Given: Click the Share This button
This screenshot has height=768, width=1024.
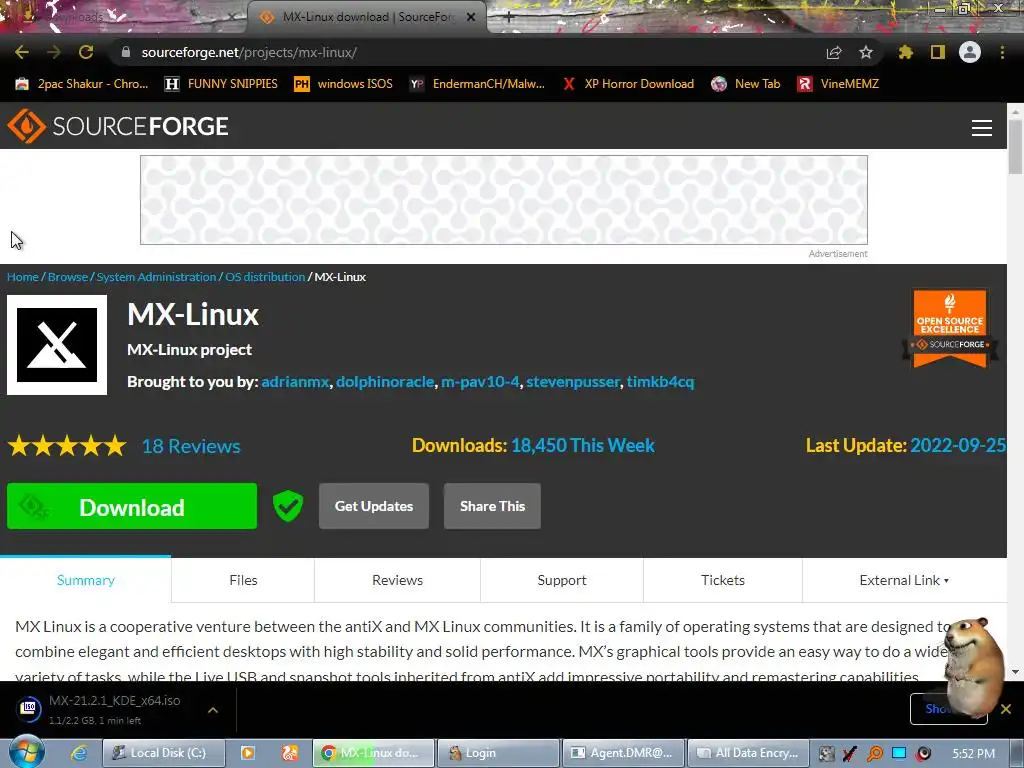Looking at the screenshot, I should click(x=492, y=506).
